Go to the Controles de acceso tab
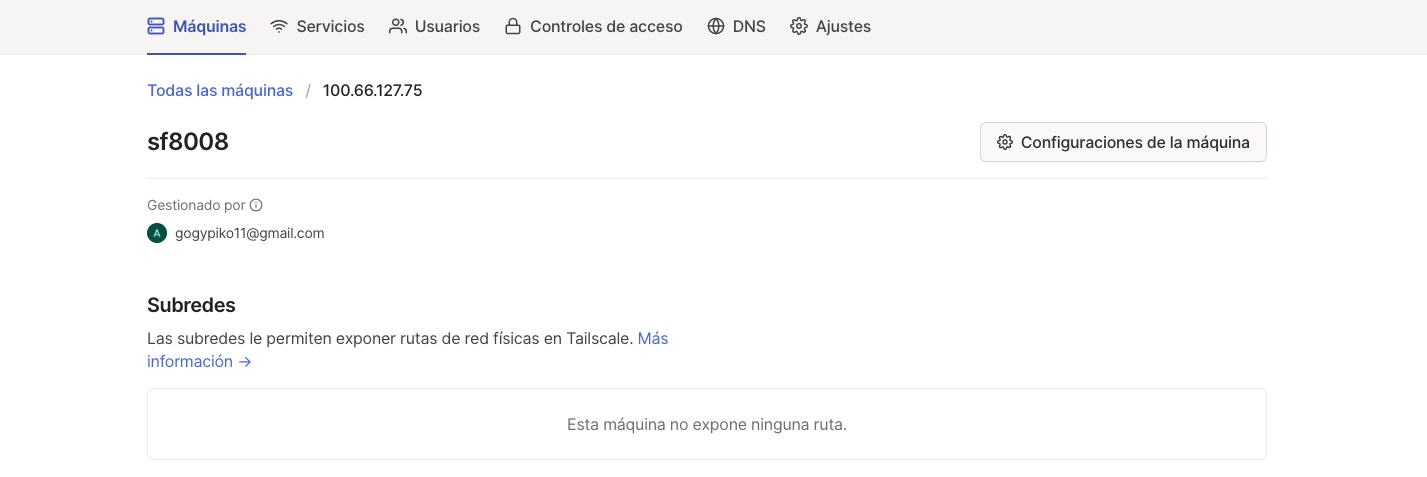 606,27
